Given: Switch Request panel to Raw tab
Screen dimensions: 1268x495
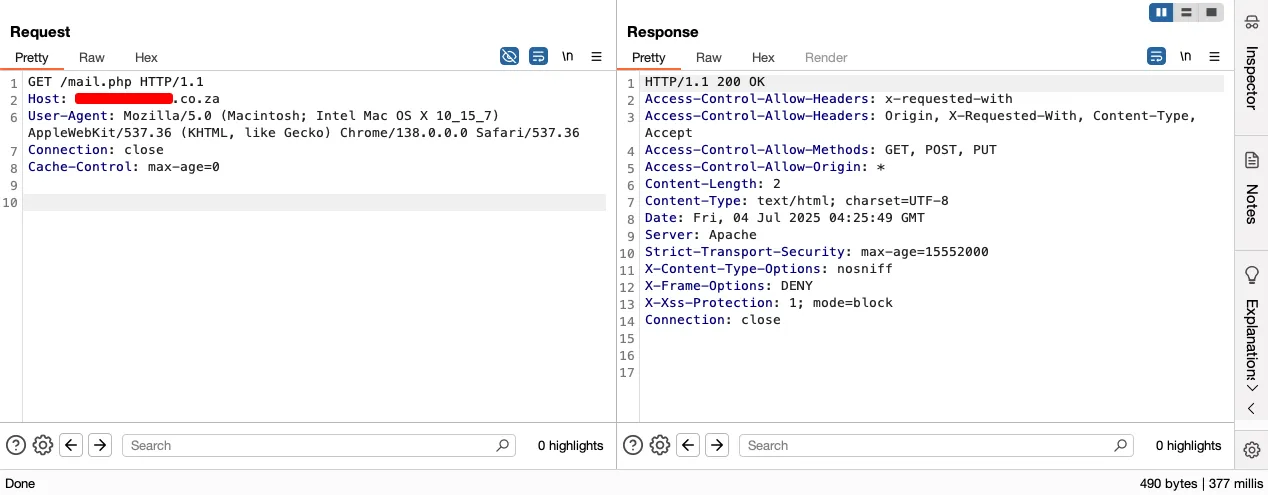Looking at the screenshot, I should pos(92,58).
